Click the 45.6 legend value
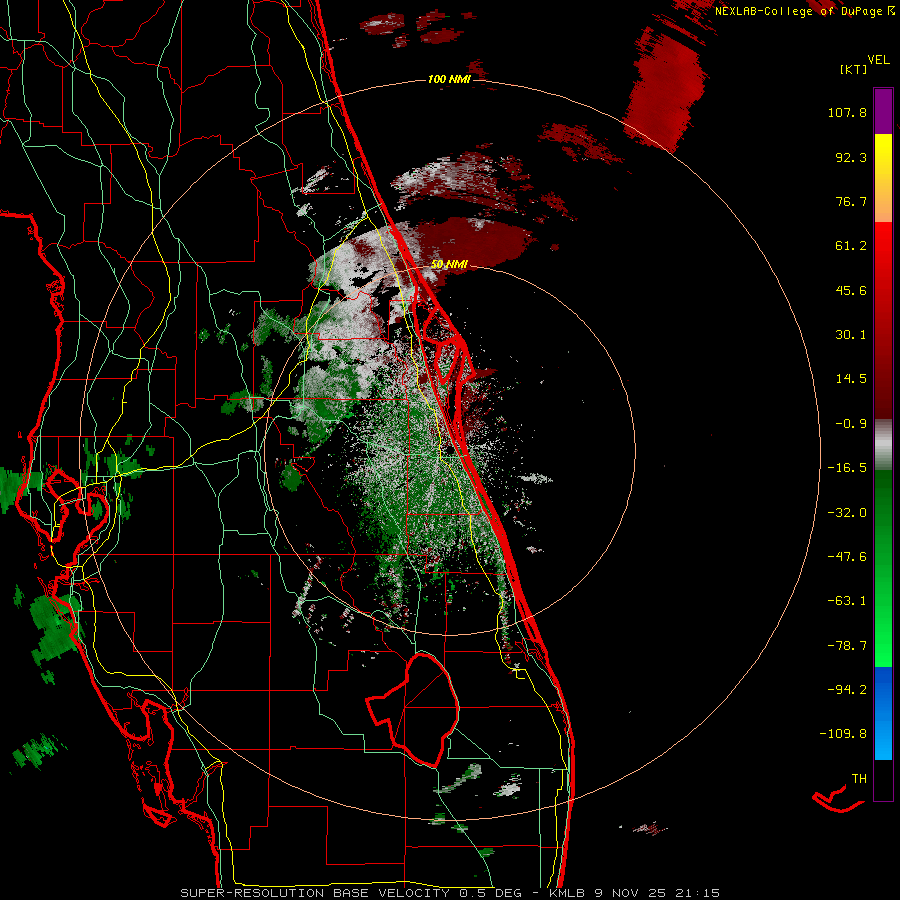This screenshot has height=900, width=900. click(851, 290)
